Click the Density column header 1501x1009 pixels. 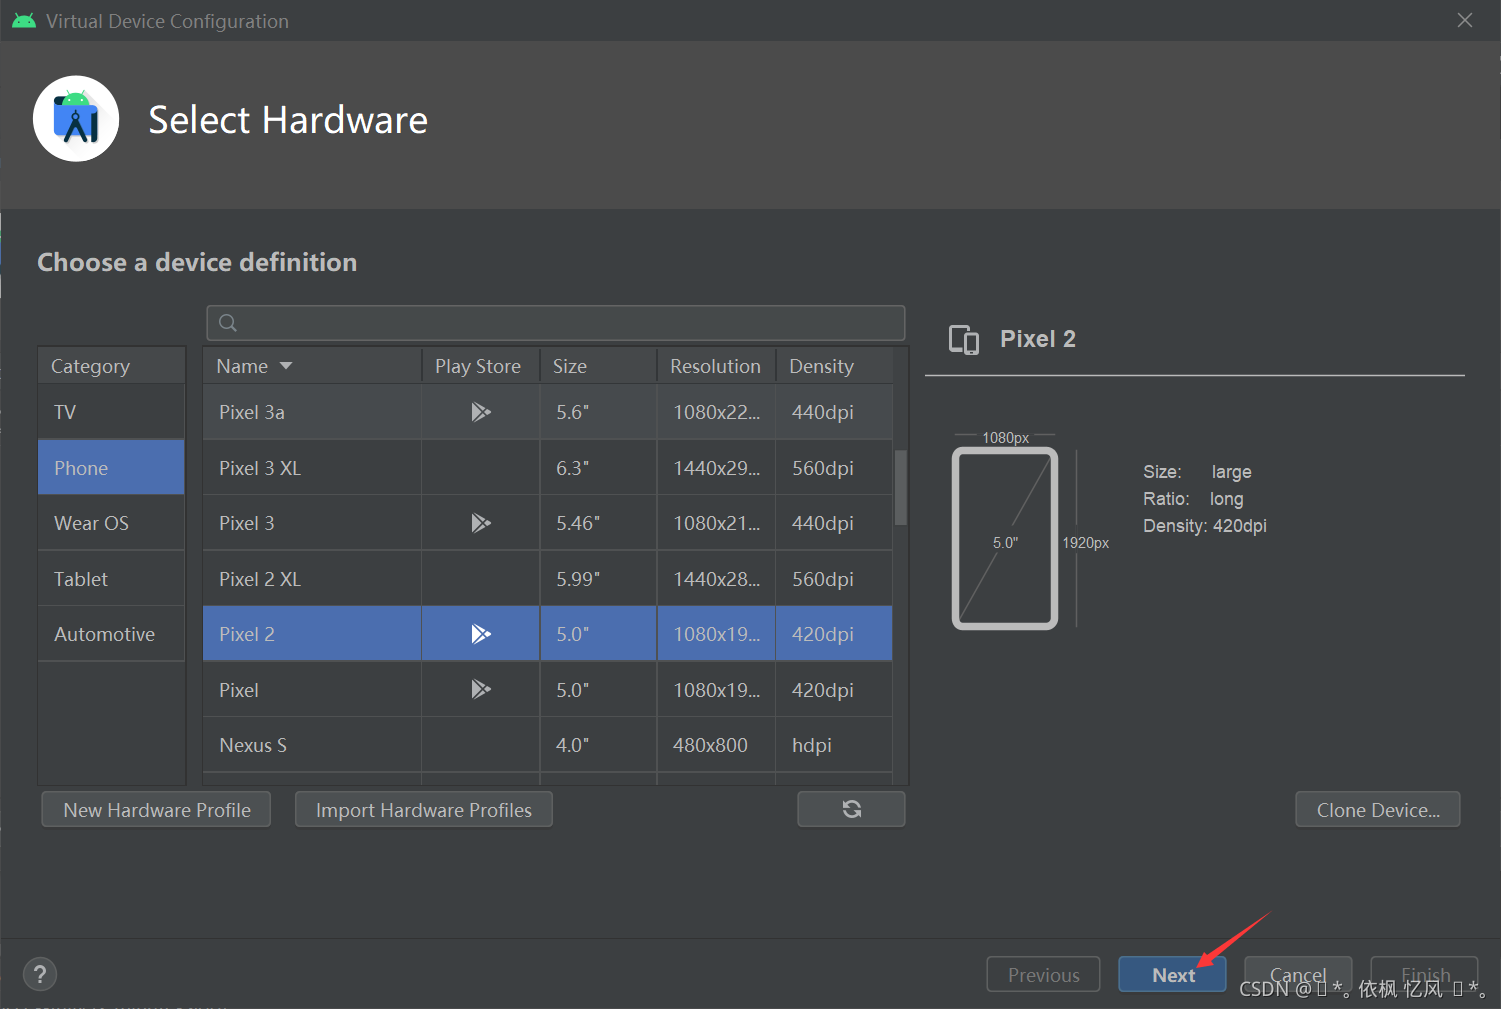pos(834,366)
